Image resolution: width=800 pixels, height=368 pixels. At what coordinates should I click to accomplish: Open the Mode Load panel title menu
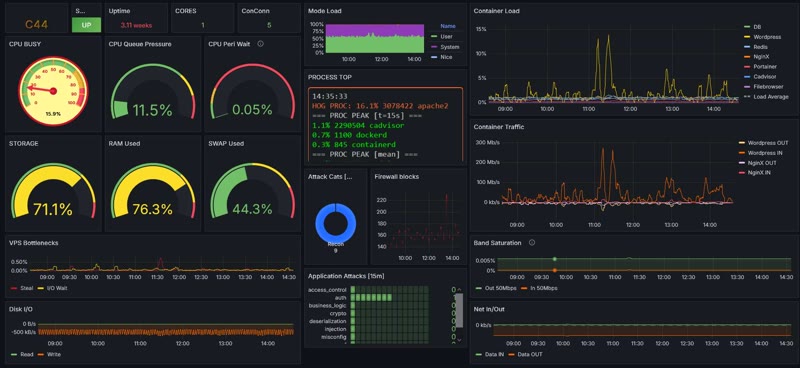click(x=324, y=11)
